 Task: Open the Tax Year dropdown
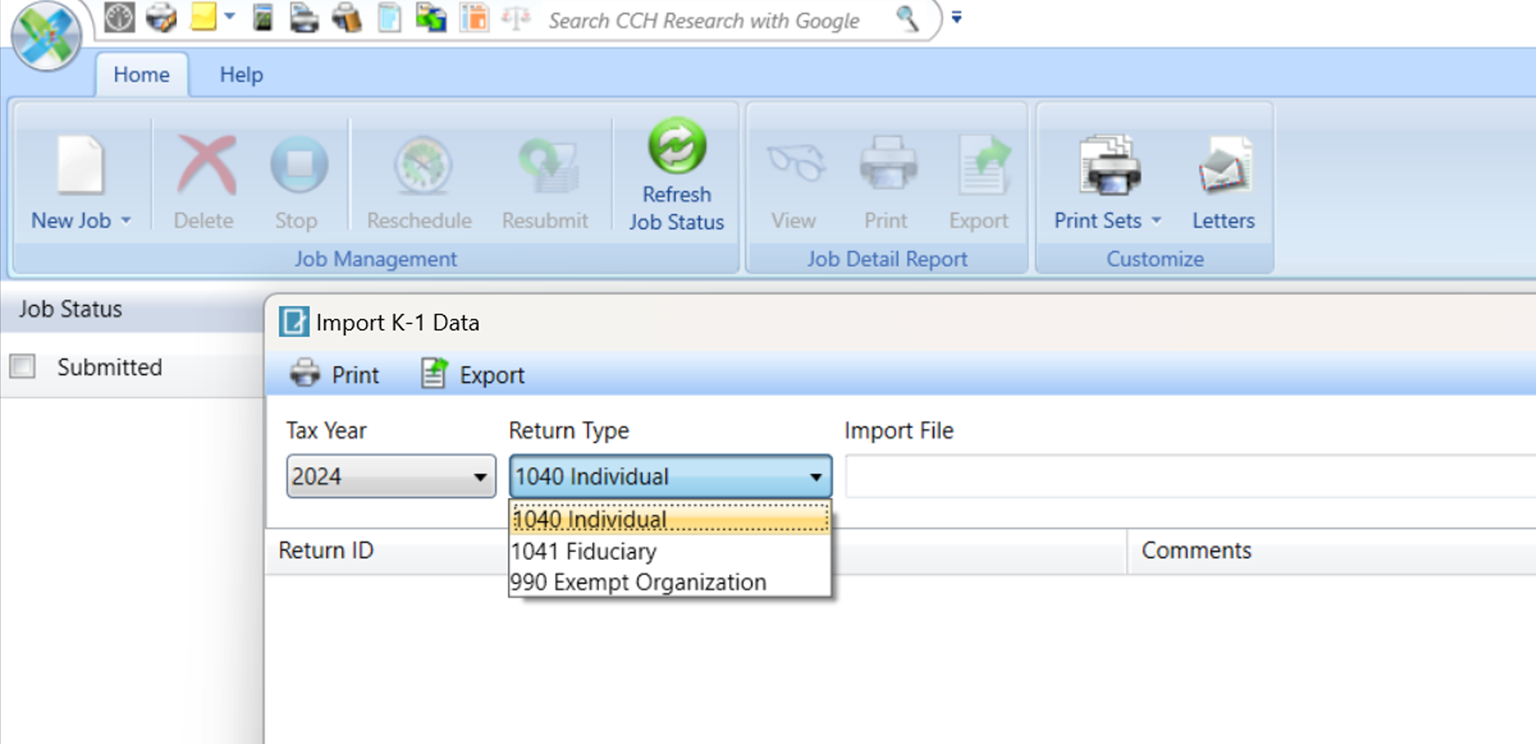click(391, 477)
